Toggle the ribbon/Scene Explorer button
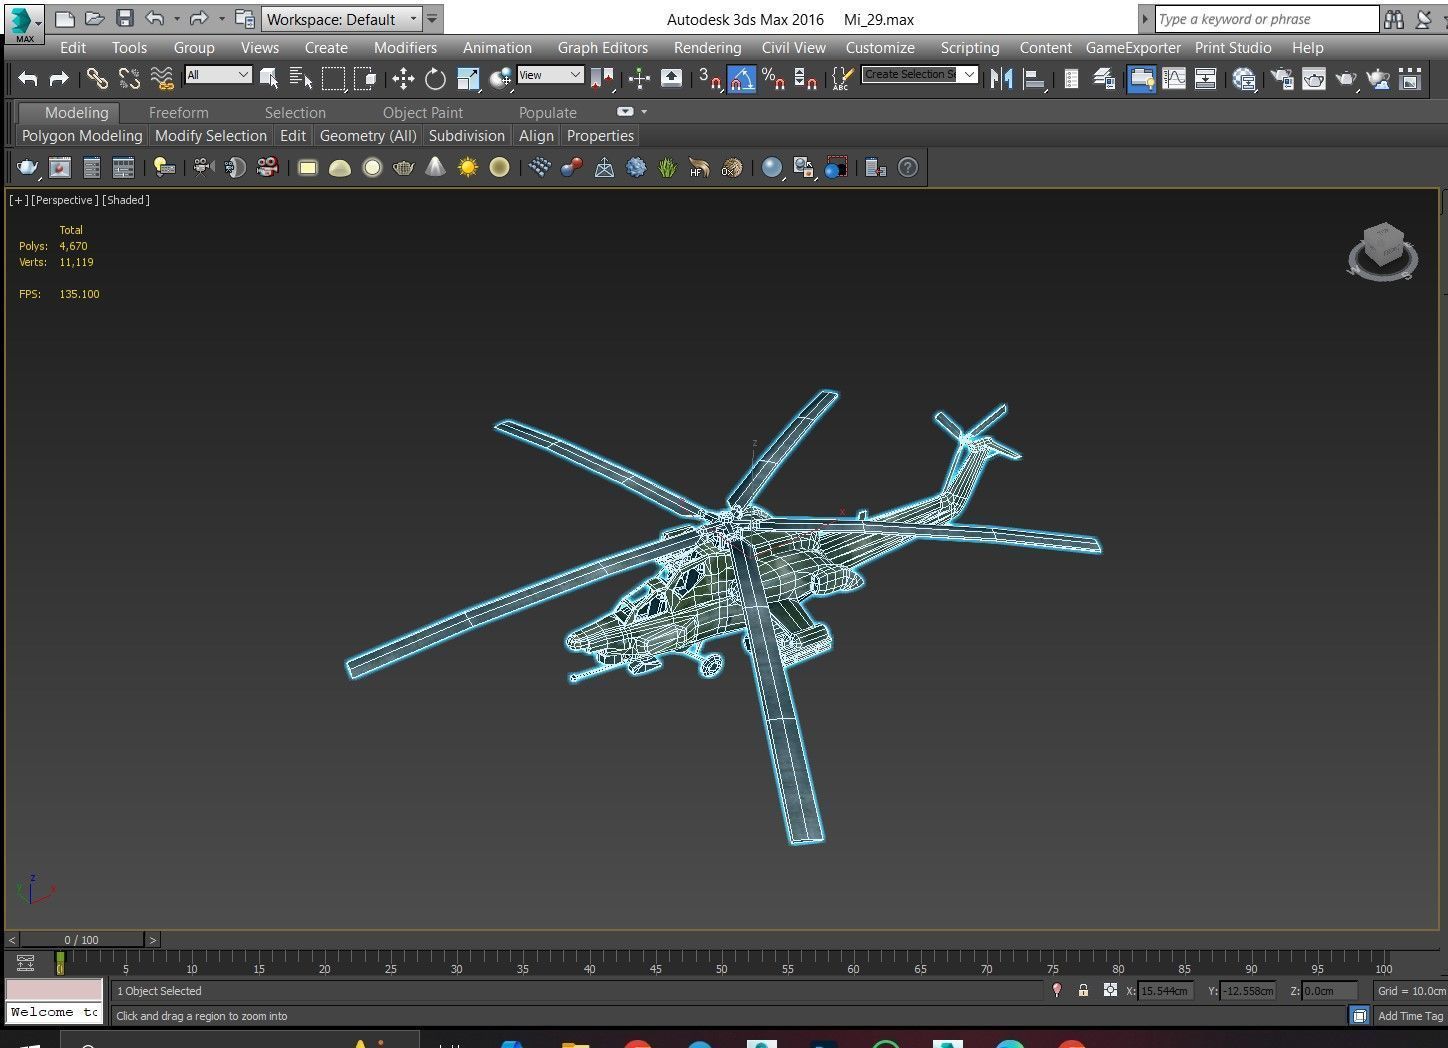Screen dimensions: 1448x1048 pyautogui.click(x=1141, y=78)
